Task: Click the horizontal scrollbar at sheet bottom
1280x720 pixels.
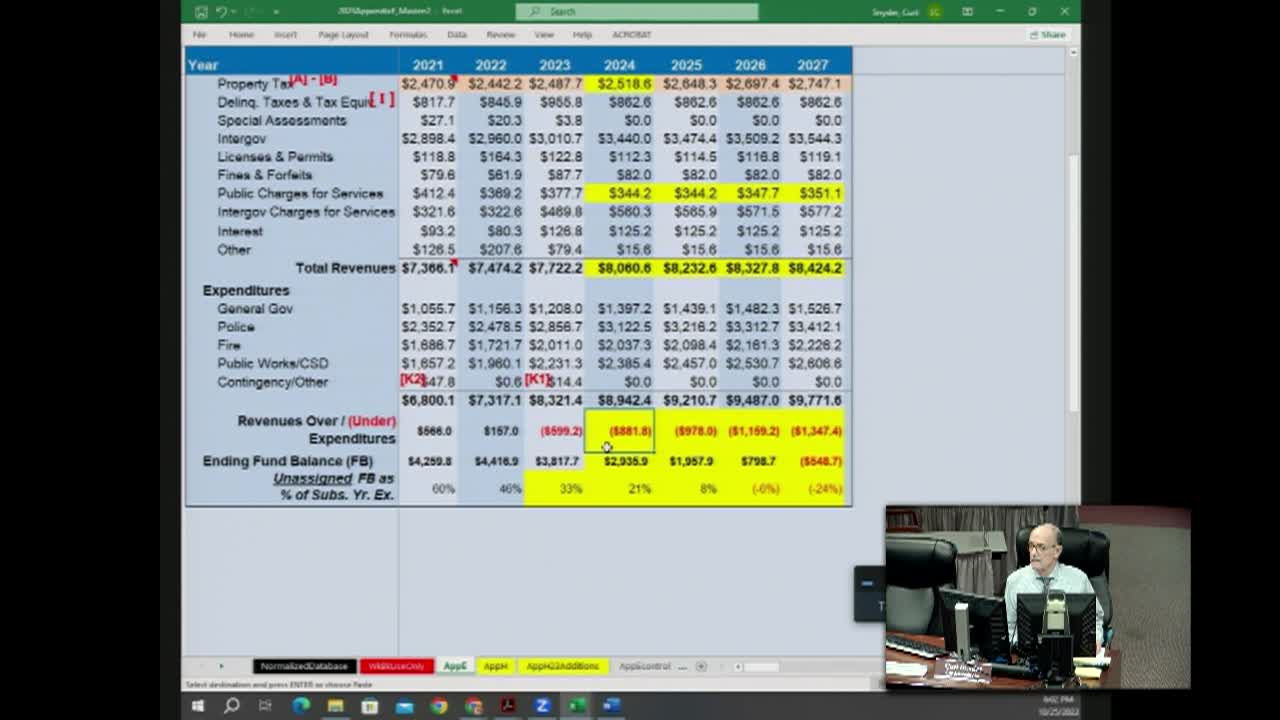Action: coord(760,666)
